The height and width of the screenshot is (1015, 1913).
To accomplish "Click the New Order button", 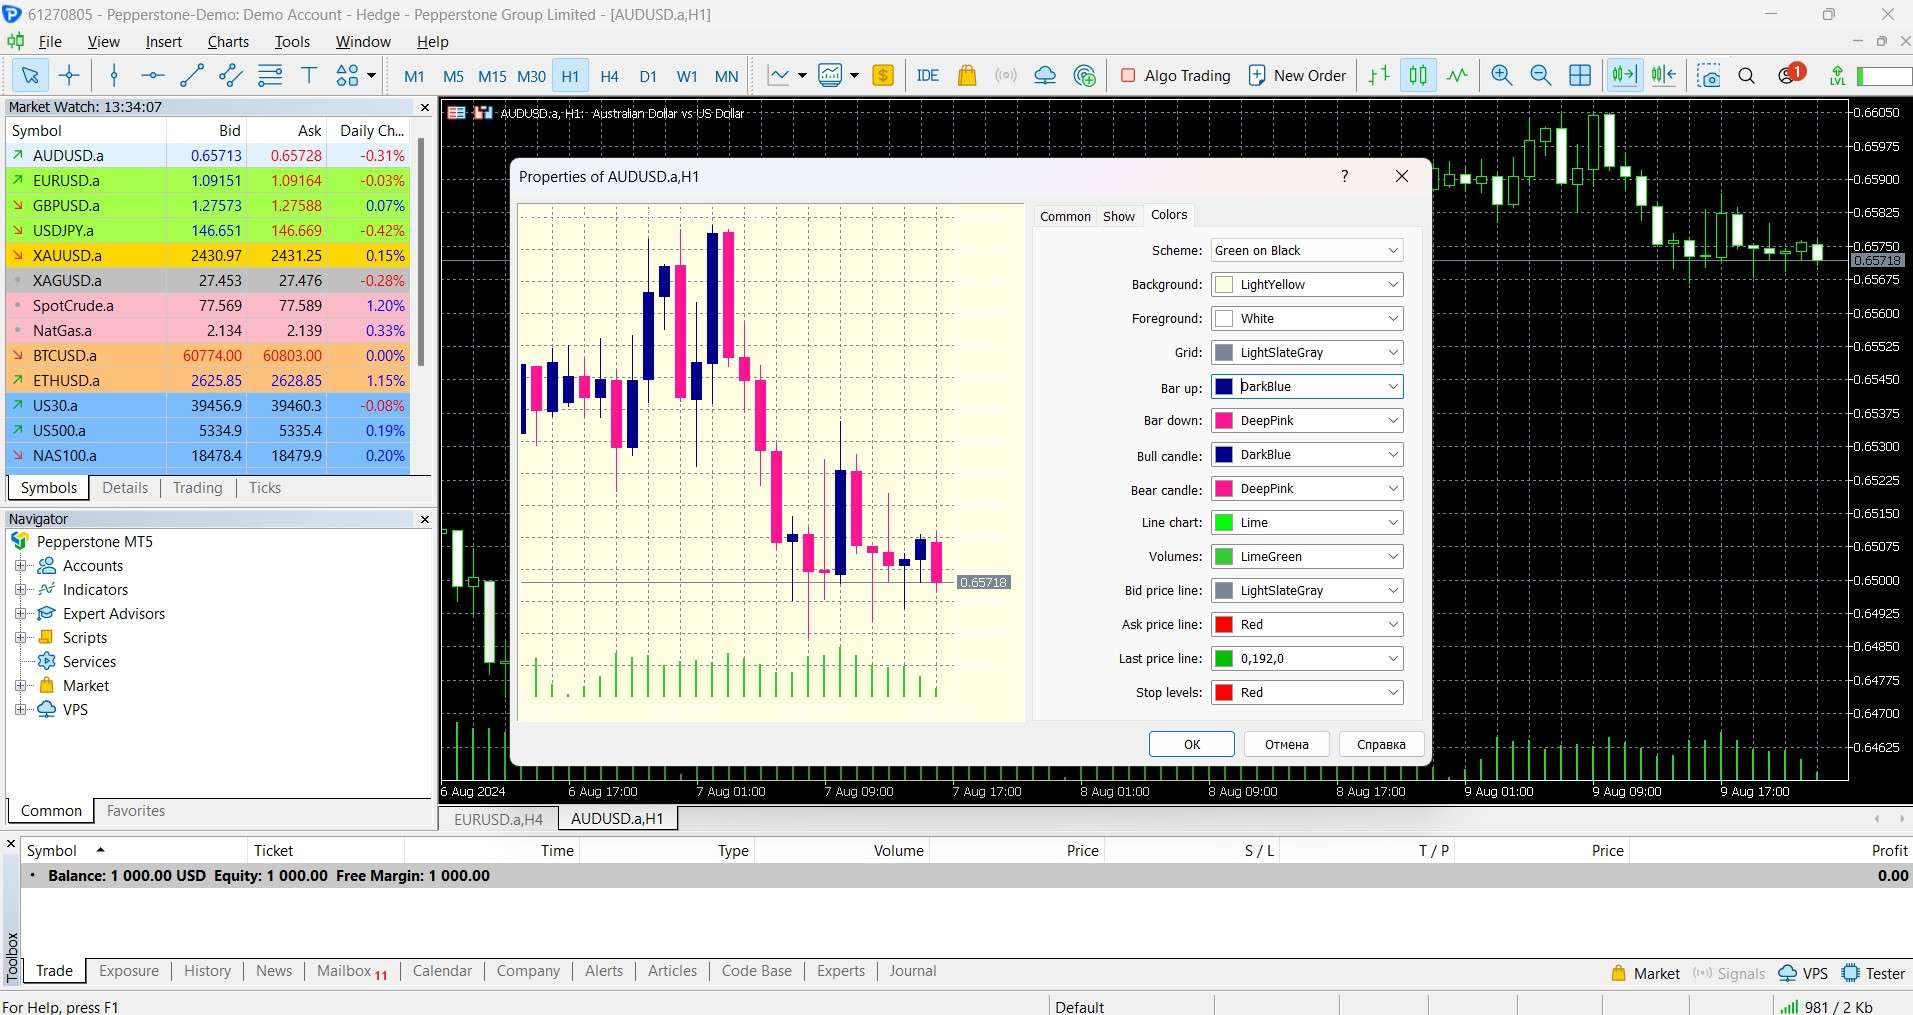I will [x=1298, y=75].
